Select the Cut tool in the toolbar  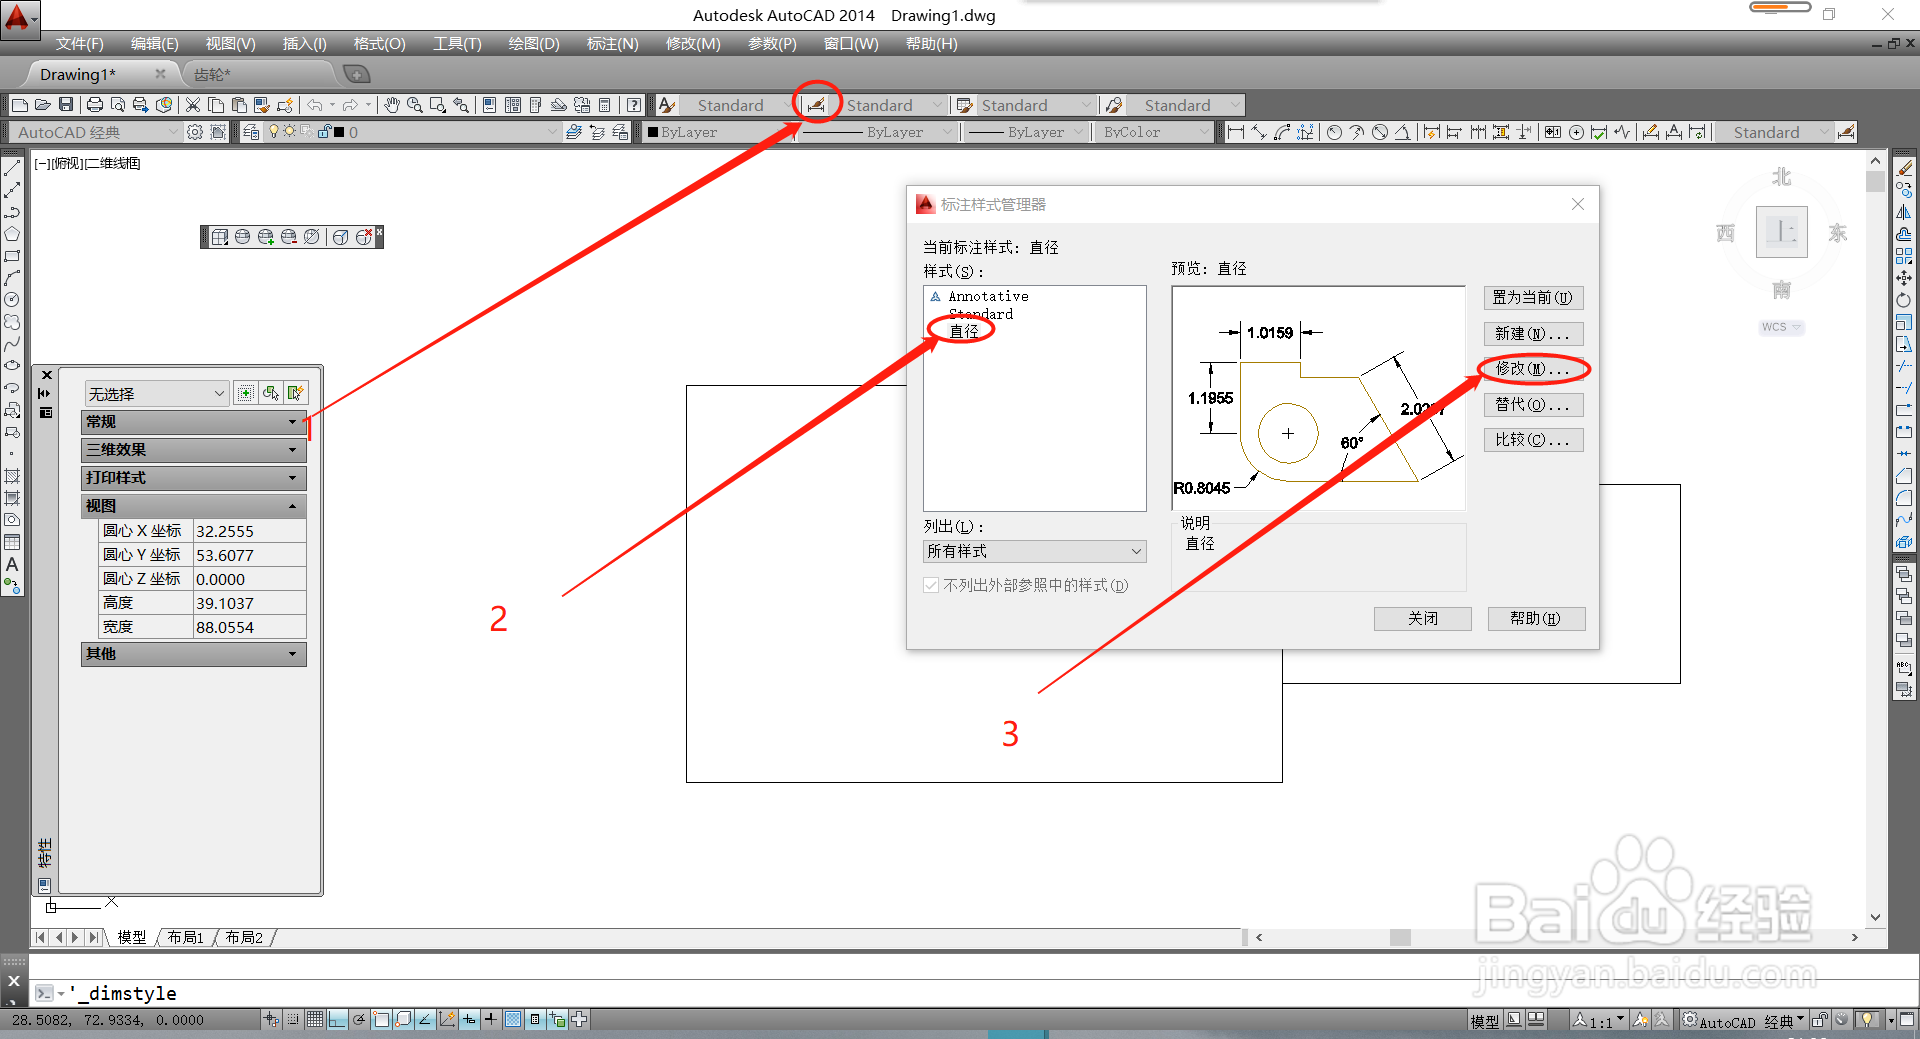[x=193, y=105]
